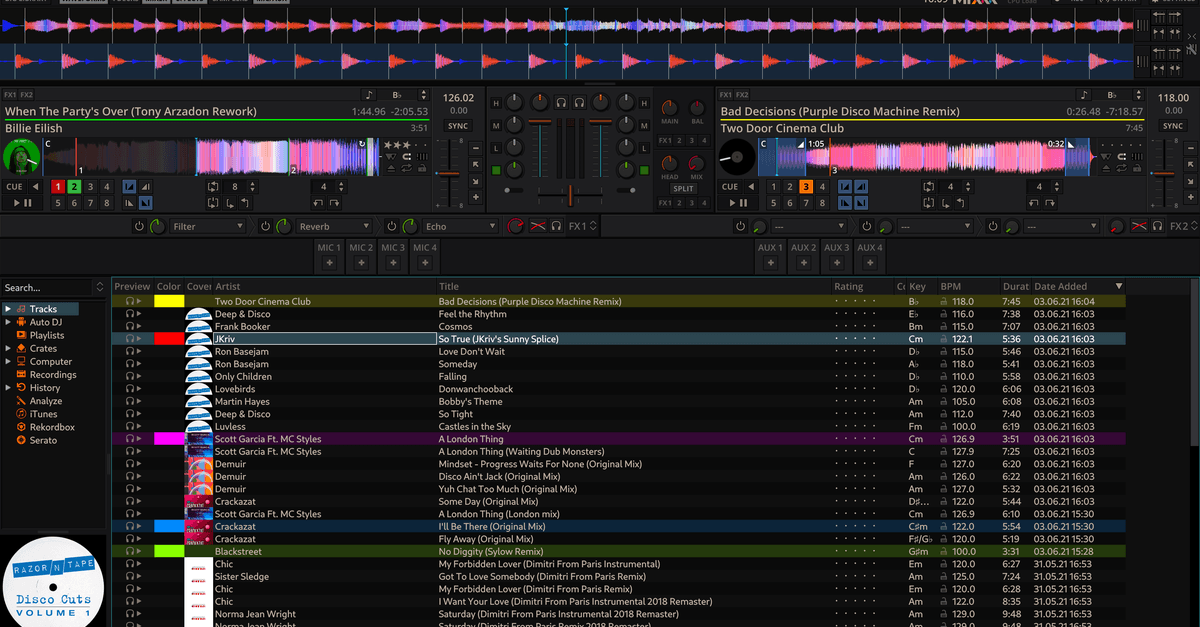Click the star rating icon on the left deck

[x=392, y=145]
